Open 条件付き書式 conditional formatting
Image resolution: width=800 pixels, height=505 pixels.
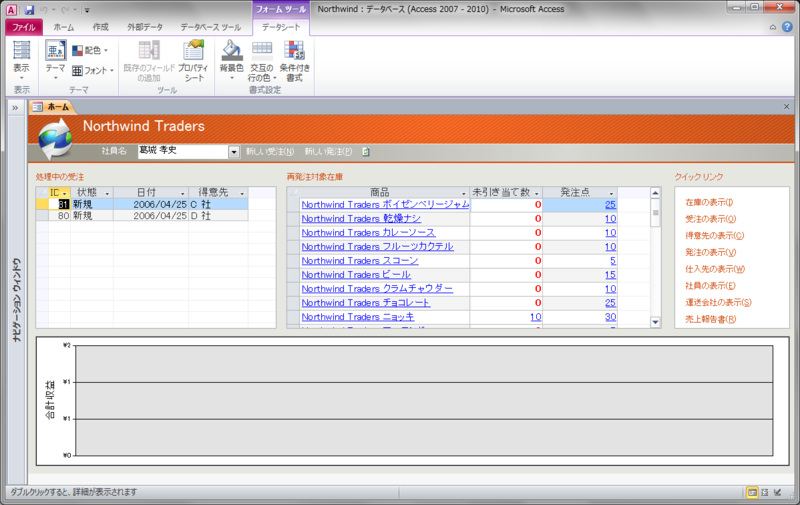click(x=294, y=61)
